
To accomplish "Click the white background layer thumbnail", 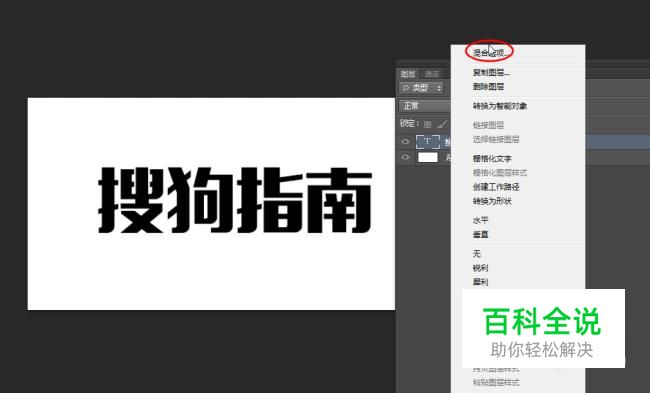I will pos(428,157).
